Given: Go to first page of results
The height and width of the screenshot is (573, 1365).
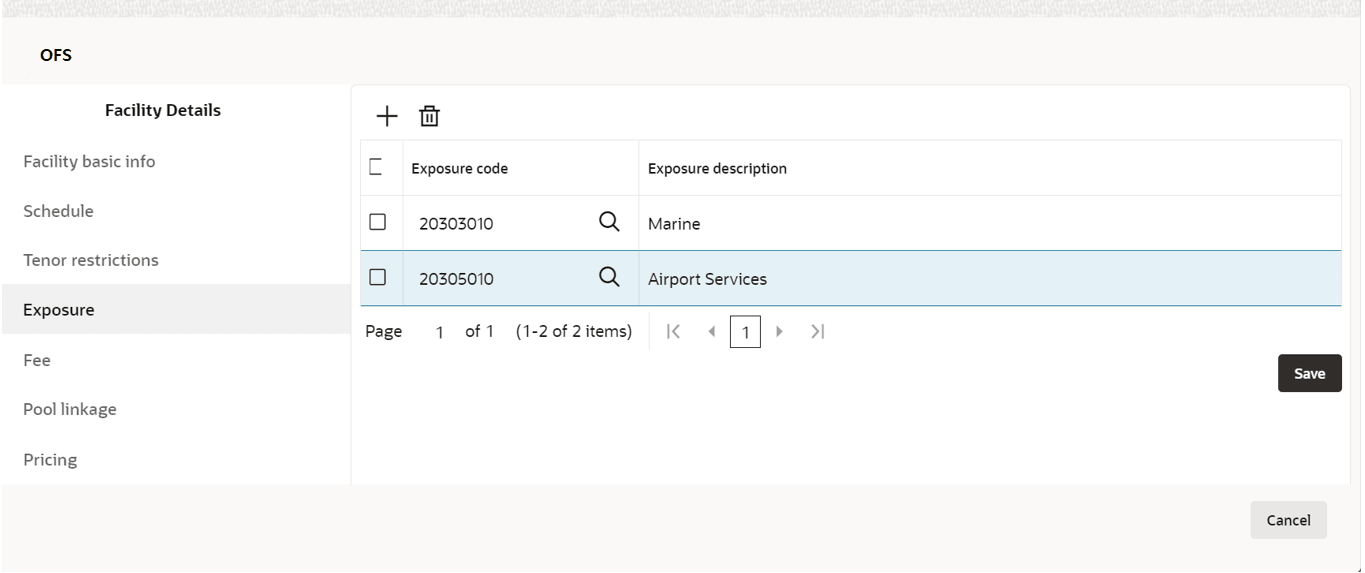Looking at the screenshot, I should point(673,332).
